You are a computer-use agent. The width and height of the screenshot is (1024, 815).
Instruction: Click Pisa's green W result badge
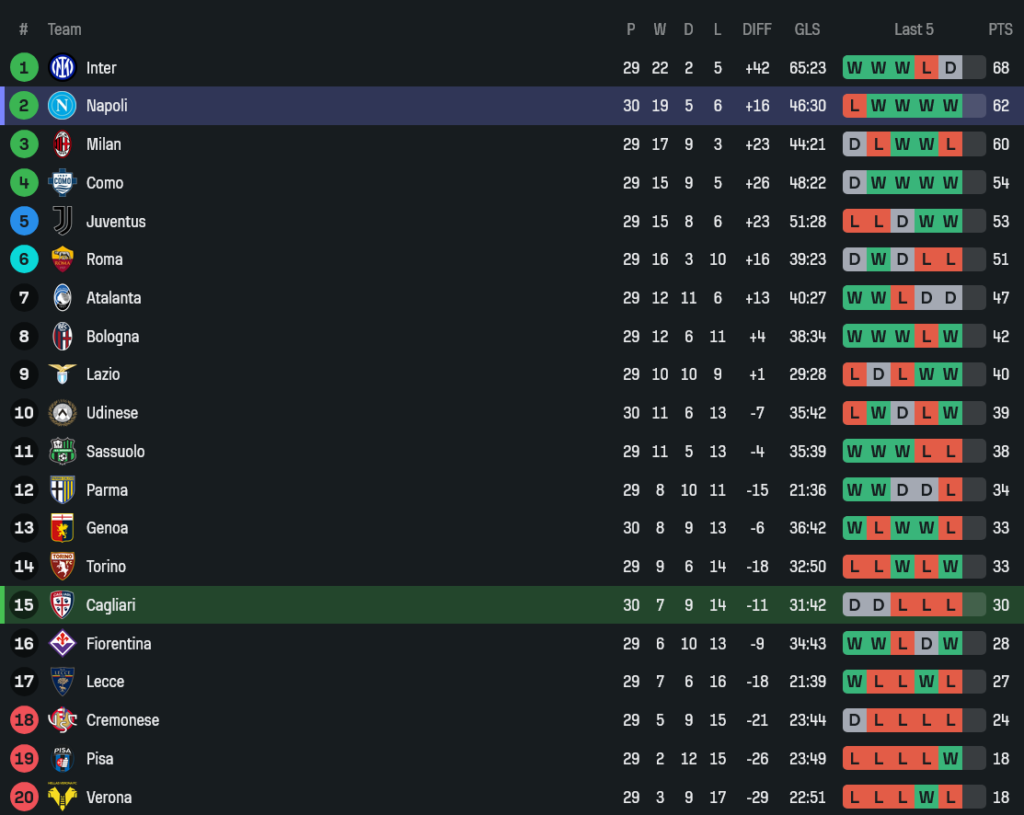pyautogui.click(x=950, y=759)
